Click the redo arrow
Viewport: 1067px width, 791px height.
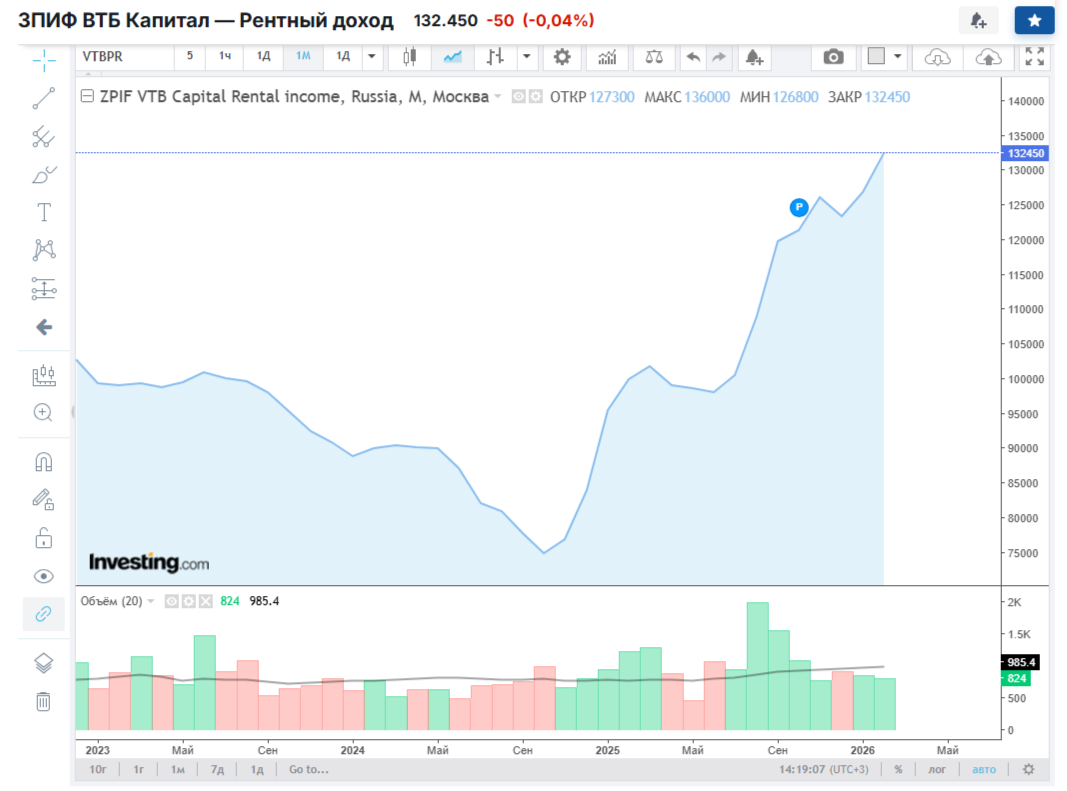[719, 57]
